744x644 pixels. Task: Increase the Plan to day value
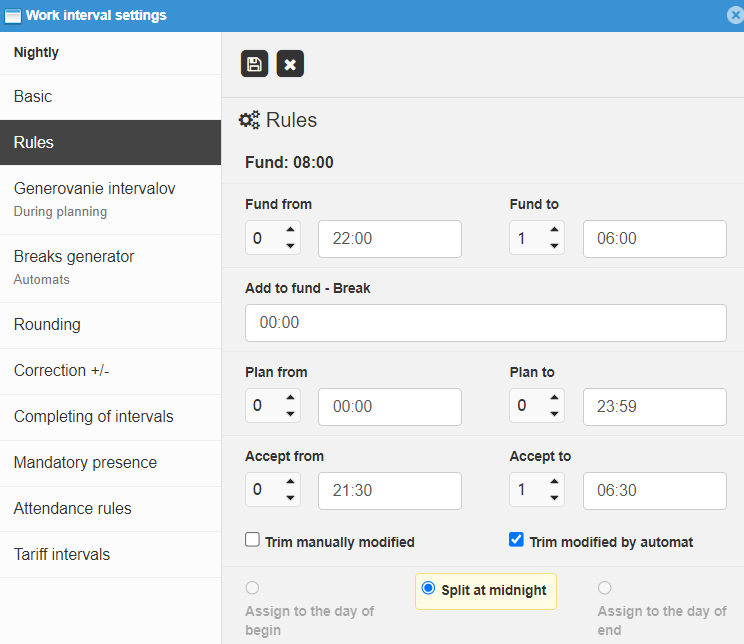click(x=554, y=398)
